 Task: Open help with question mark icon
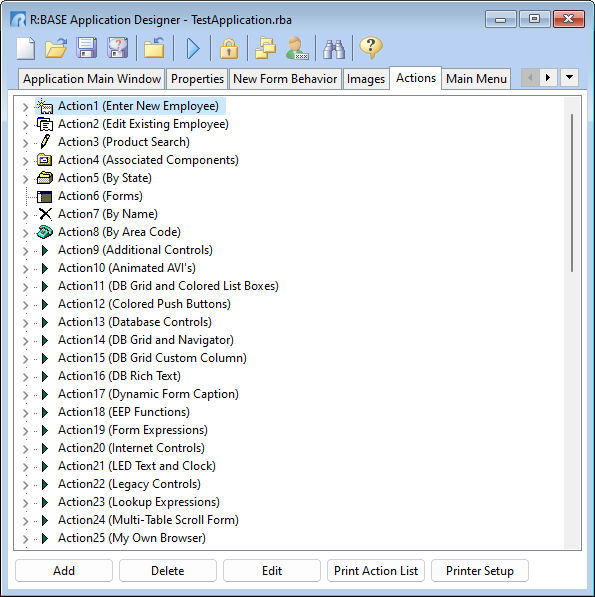(x=371, y=48)
